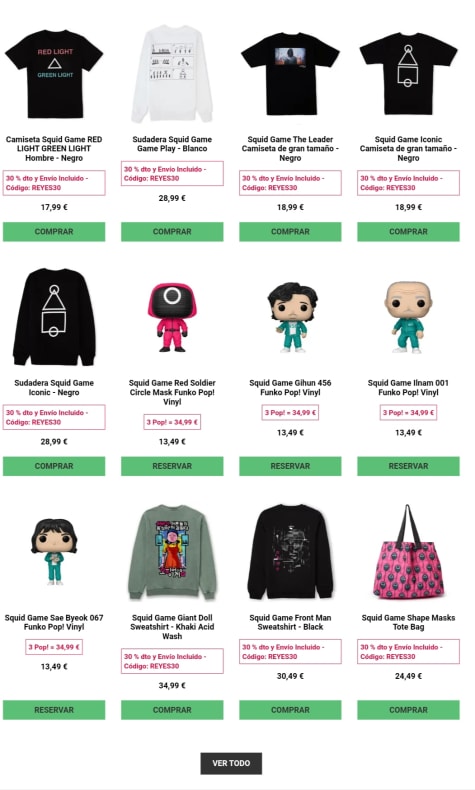Click the Iconic oversized black t-shirt image
This screenshot has height=790, width=475.
tap(409, 74)
